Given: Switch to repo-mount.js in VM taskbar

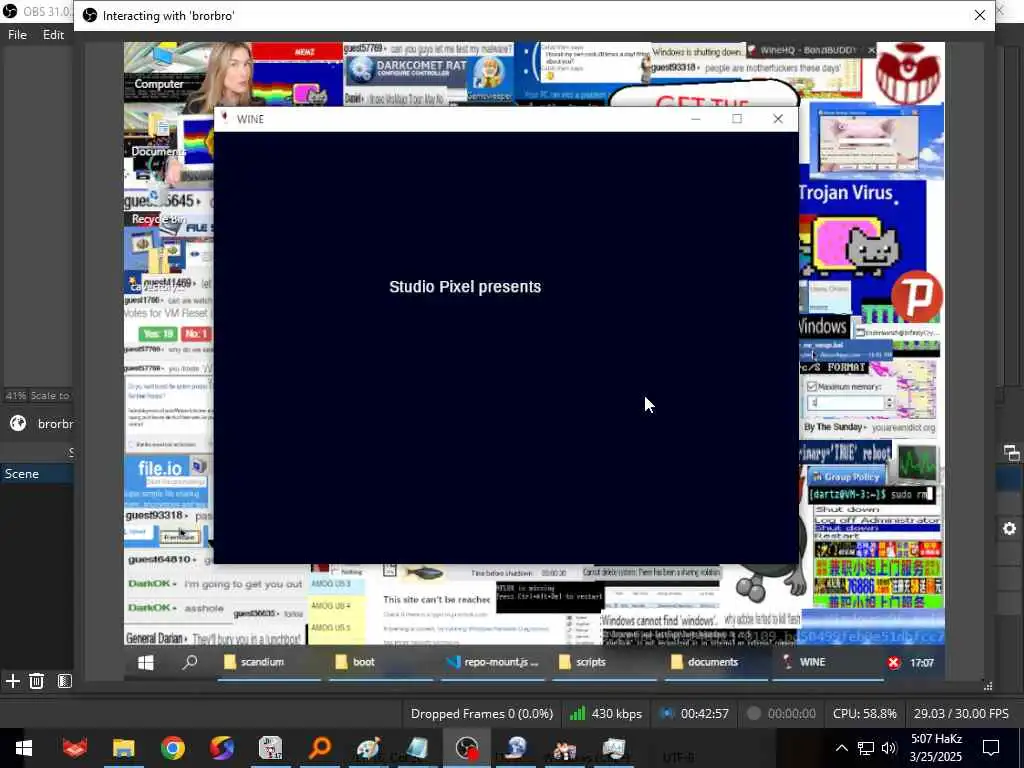Looking at the screenshot, I should [493, 662].
